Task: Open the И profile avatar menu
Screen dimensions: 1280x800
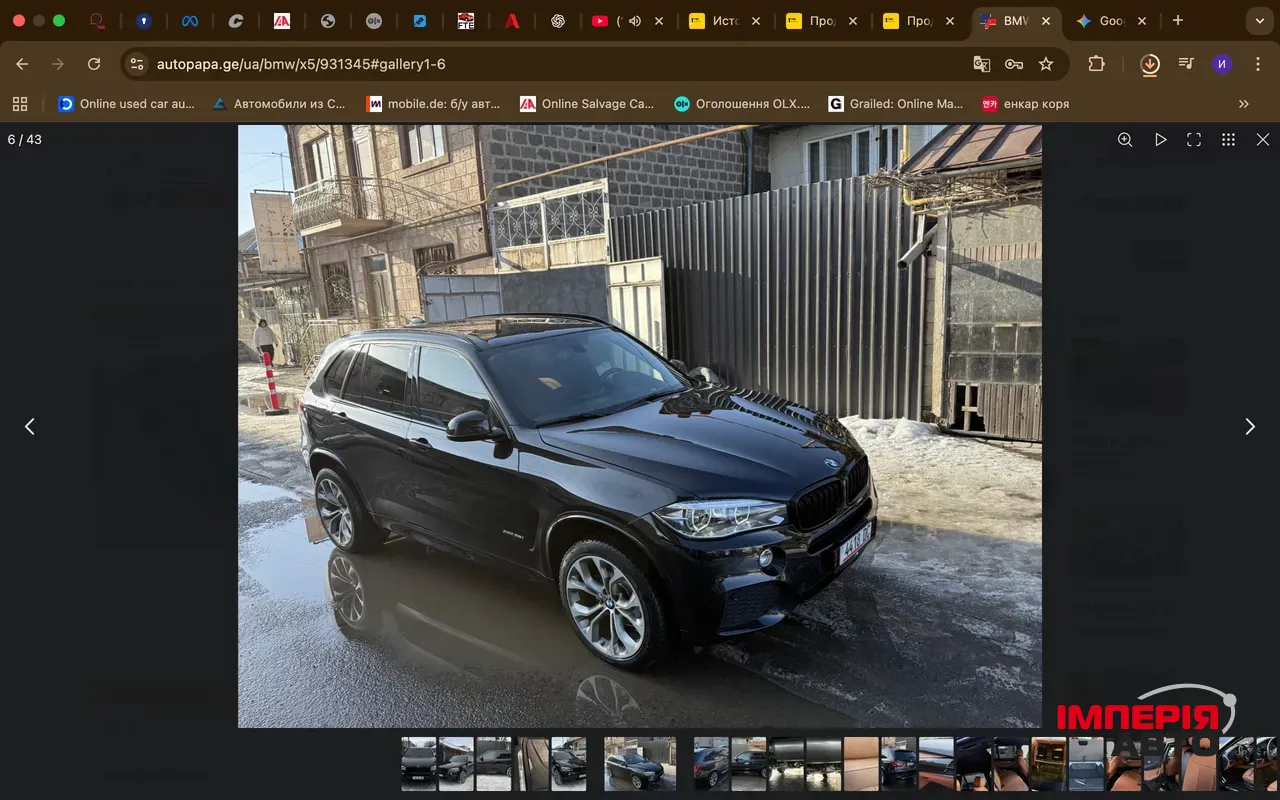Action: [1221, 63]
